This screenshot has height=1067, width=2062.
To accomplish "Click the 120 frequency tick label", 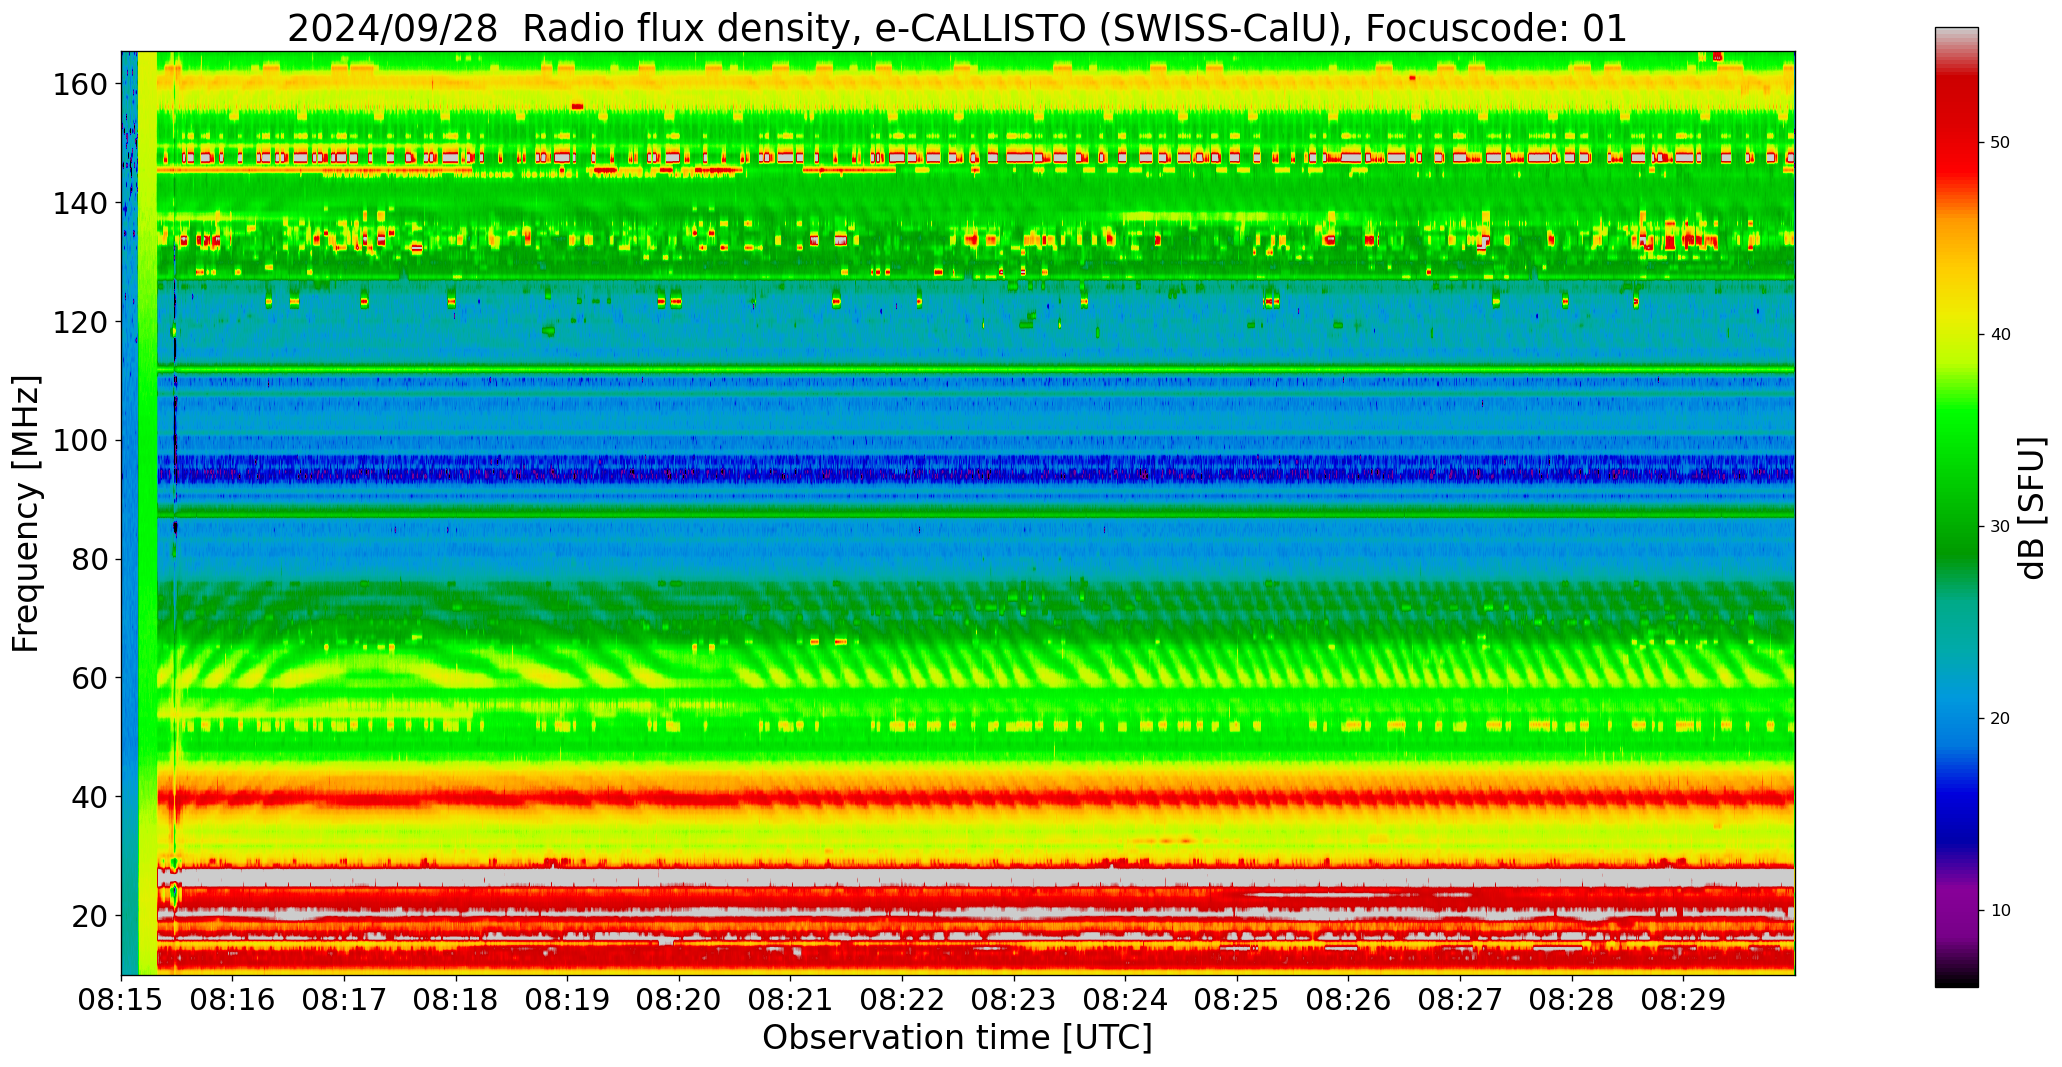I will [82, 322].
